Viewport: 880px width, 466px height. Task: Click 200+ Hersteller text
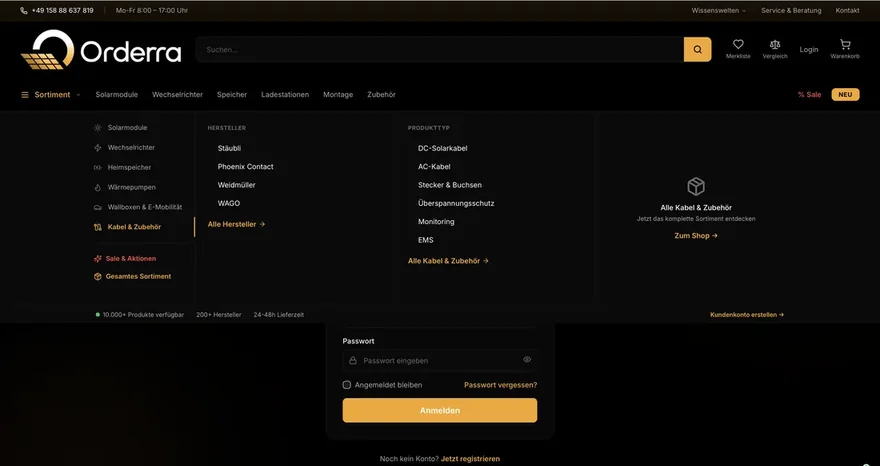pos(219,315)
